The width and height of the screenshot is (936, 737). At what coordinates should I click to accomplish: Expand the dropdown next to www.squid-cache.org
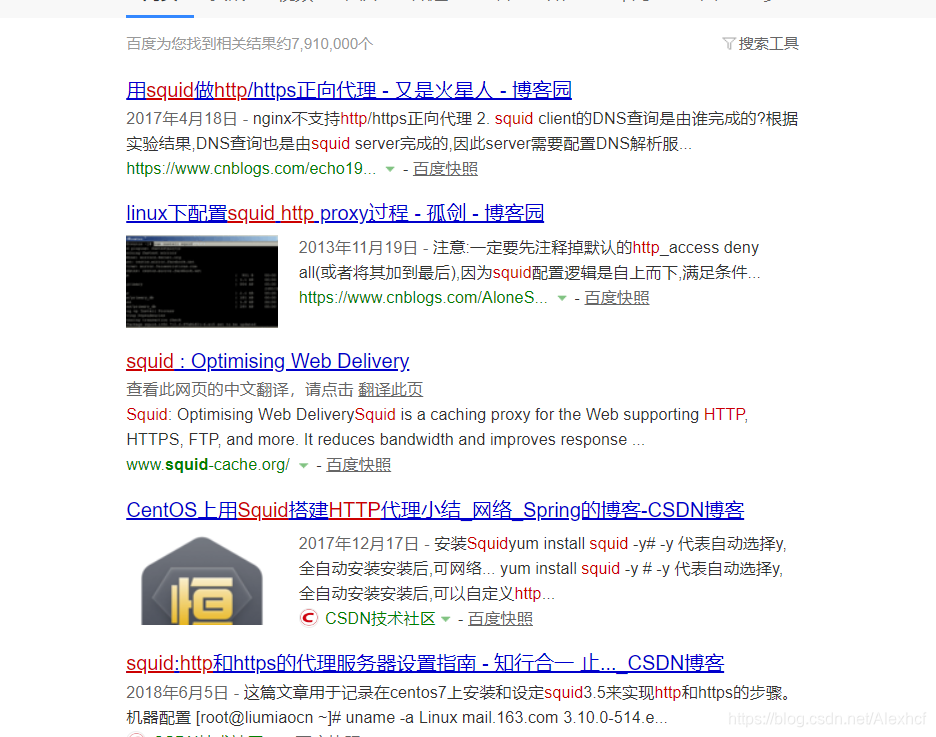pos(302,464)
